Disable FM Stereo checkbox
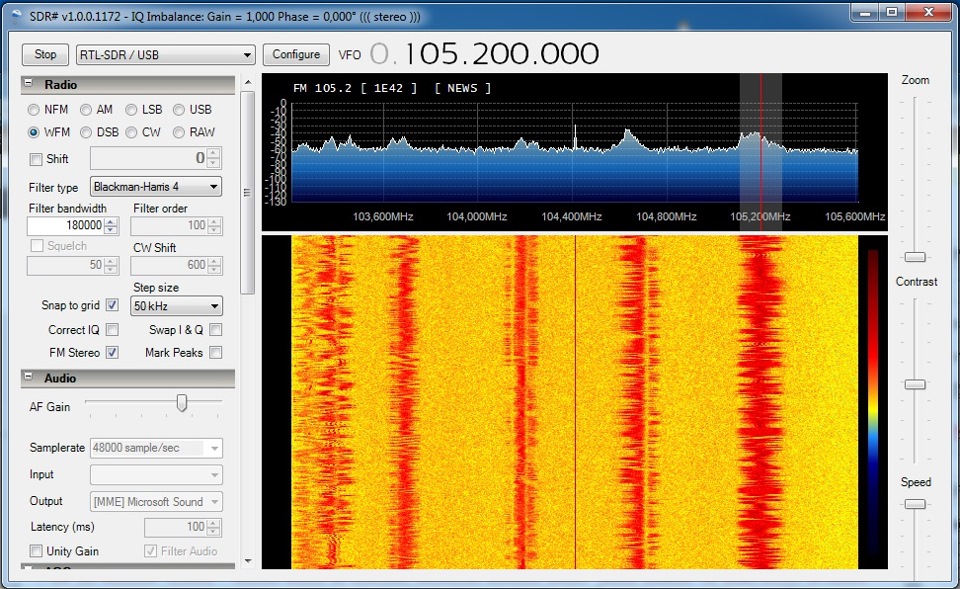 (x=112, y=352)
